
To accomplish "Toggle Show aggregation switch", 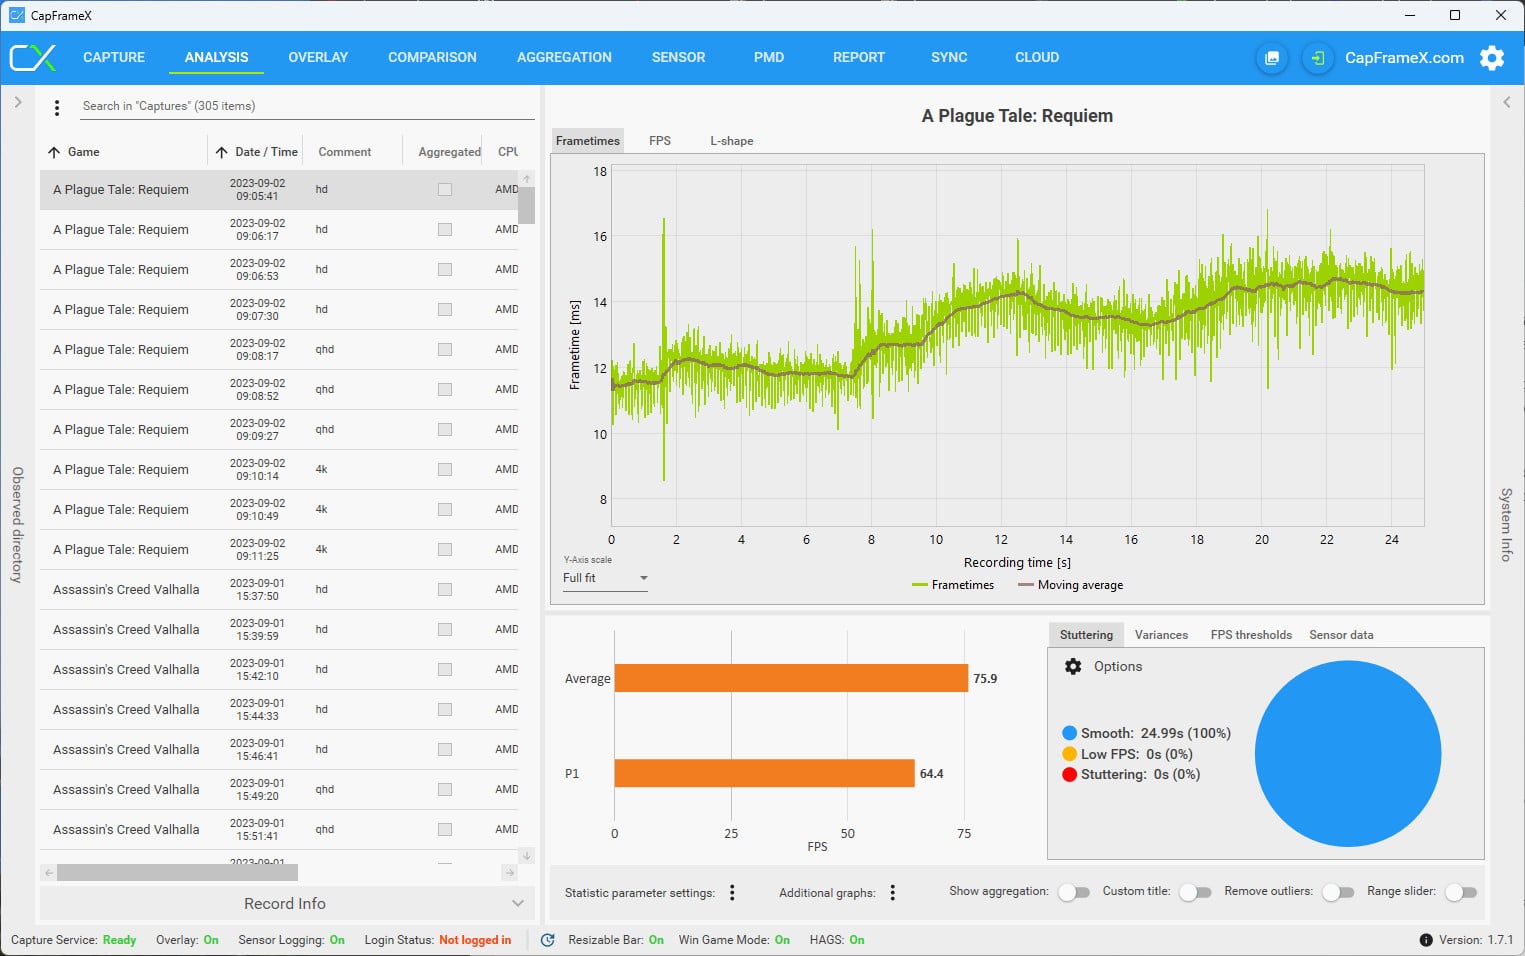I will pyautogui.click(x=1074, y=892).
